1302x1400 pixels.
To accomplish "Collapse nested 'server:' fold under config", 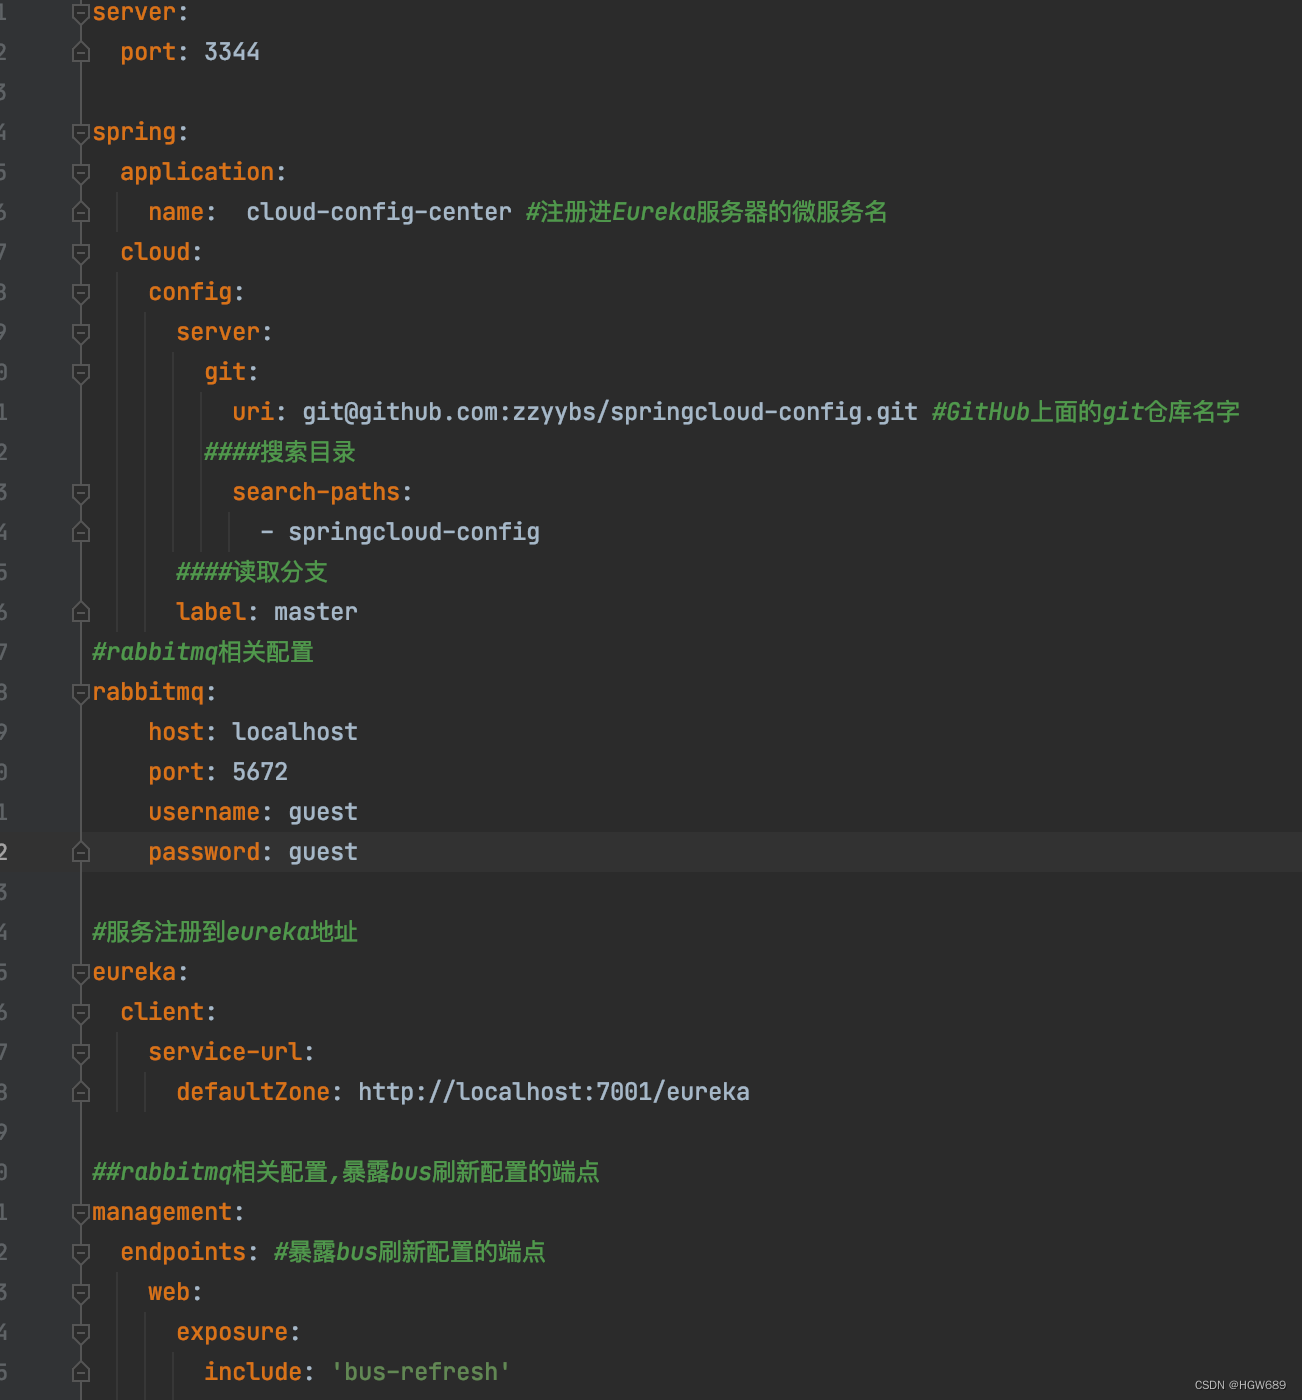I will click(x=81, y=333).
